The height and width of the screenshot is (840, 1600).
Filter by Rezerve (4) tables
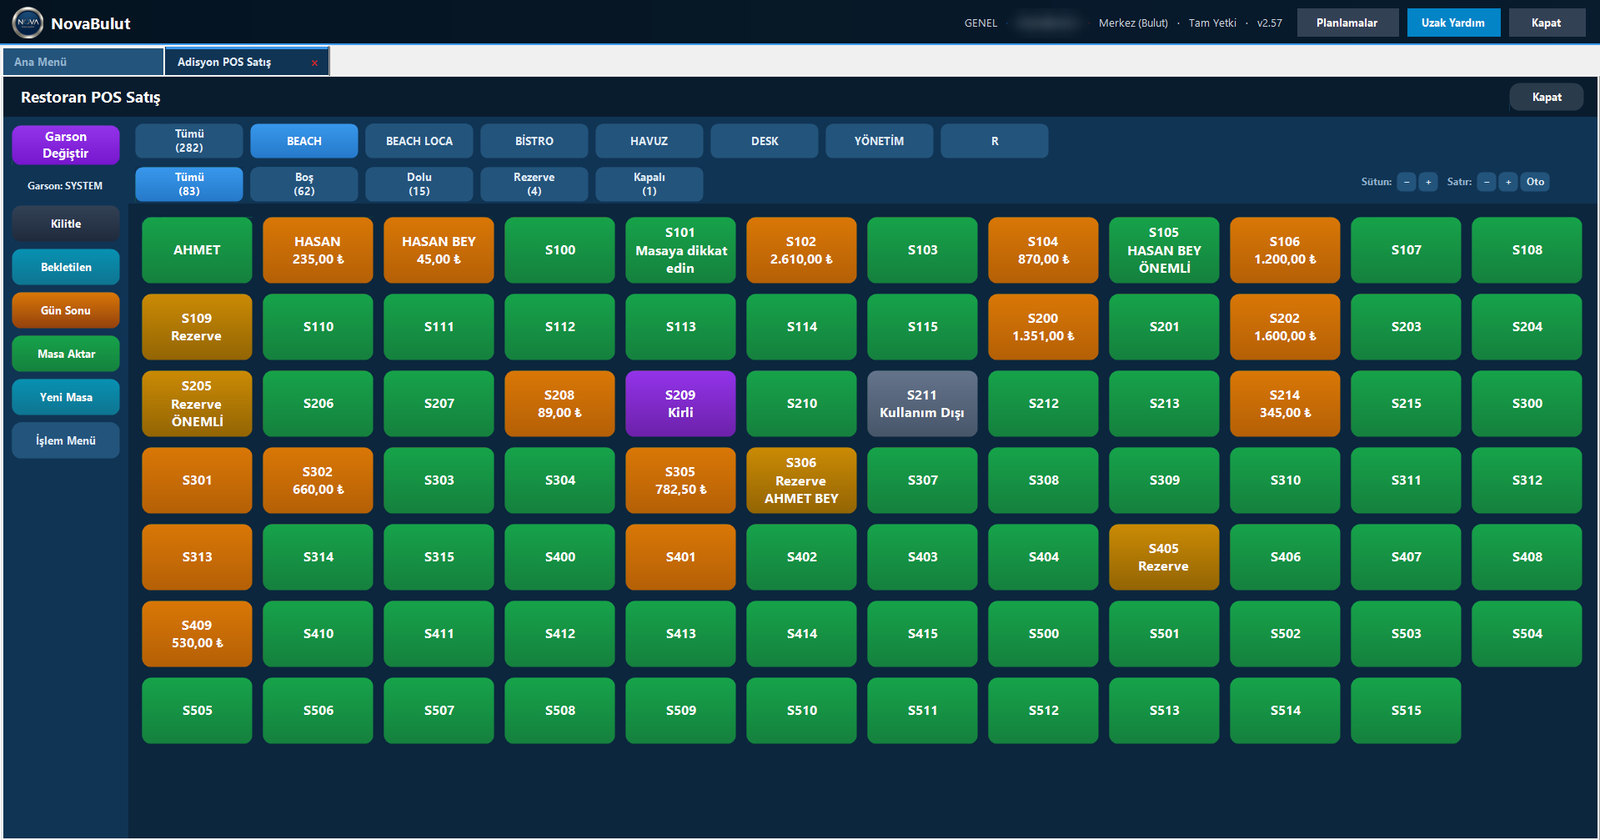click(534, 184)
